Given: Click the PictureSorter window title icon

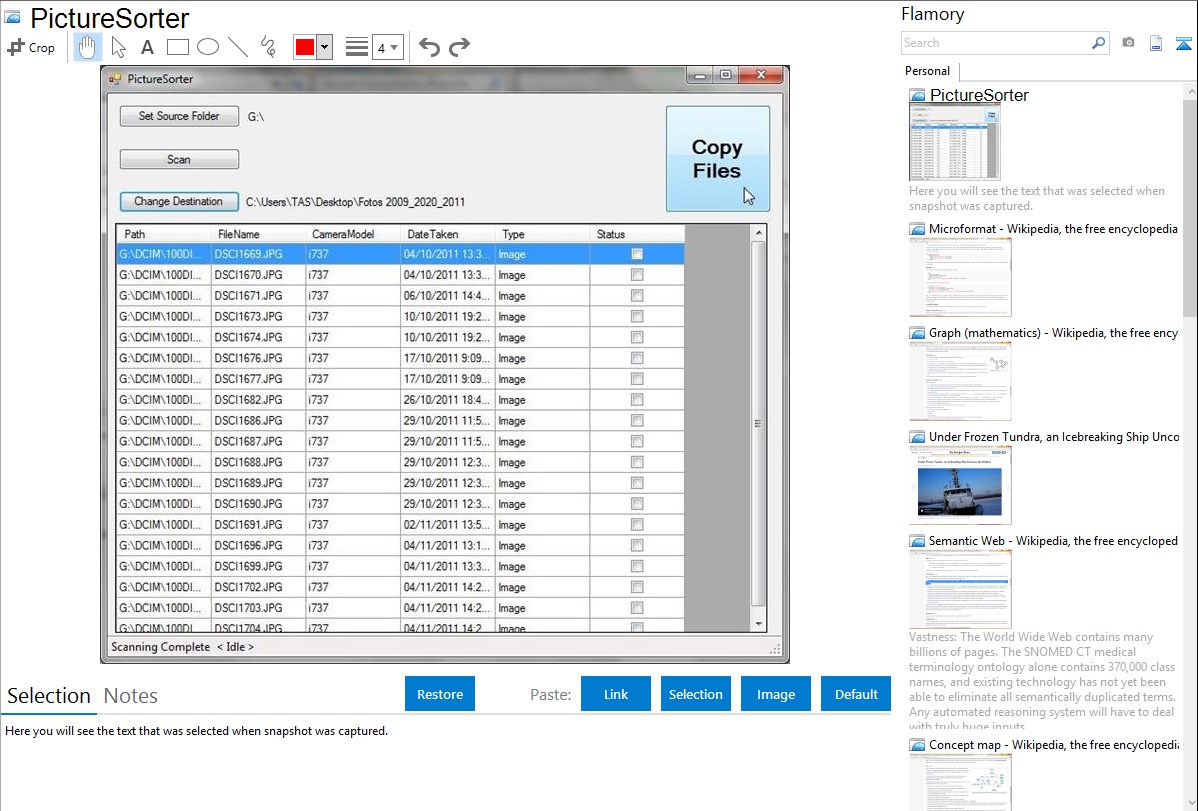Looking at the screenshot, I should (x=115, y=79).
